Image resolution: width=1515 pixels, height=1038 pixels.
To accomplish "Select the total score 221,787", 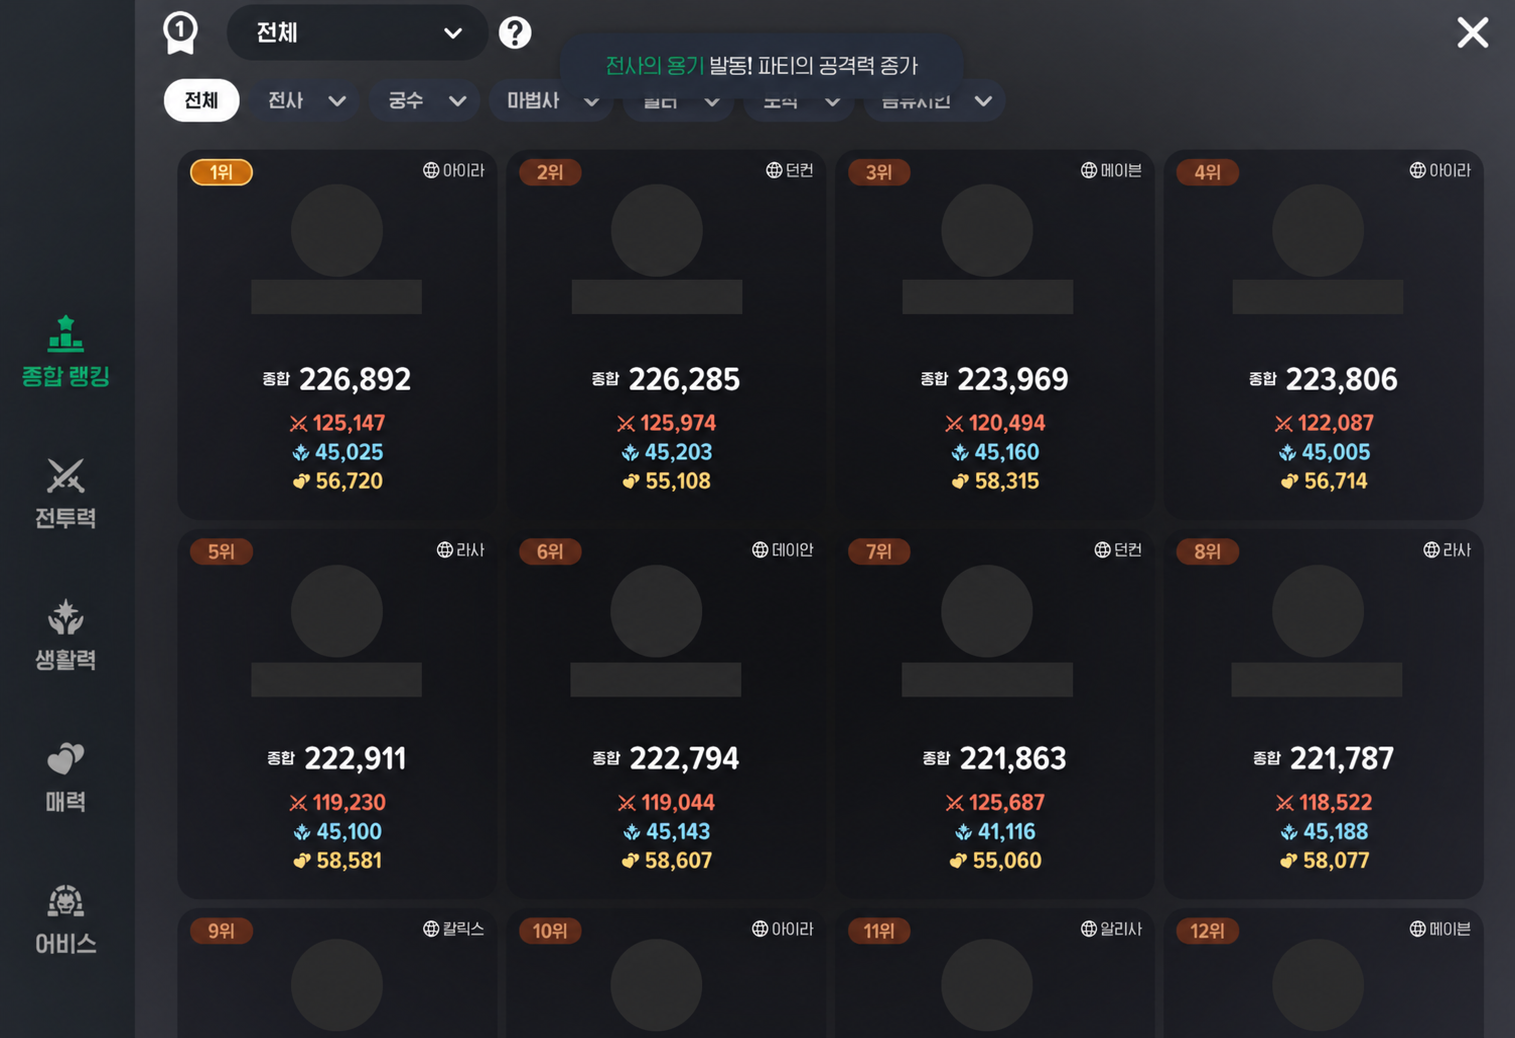I will point(1341,759).
